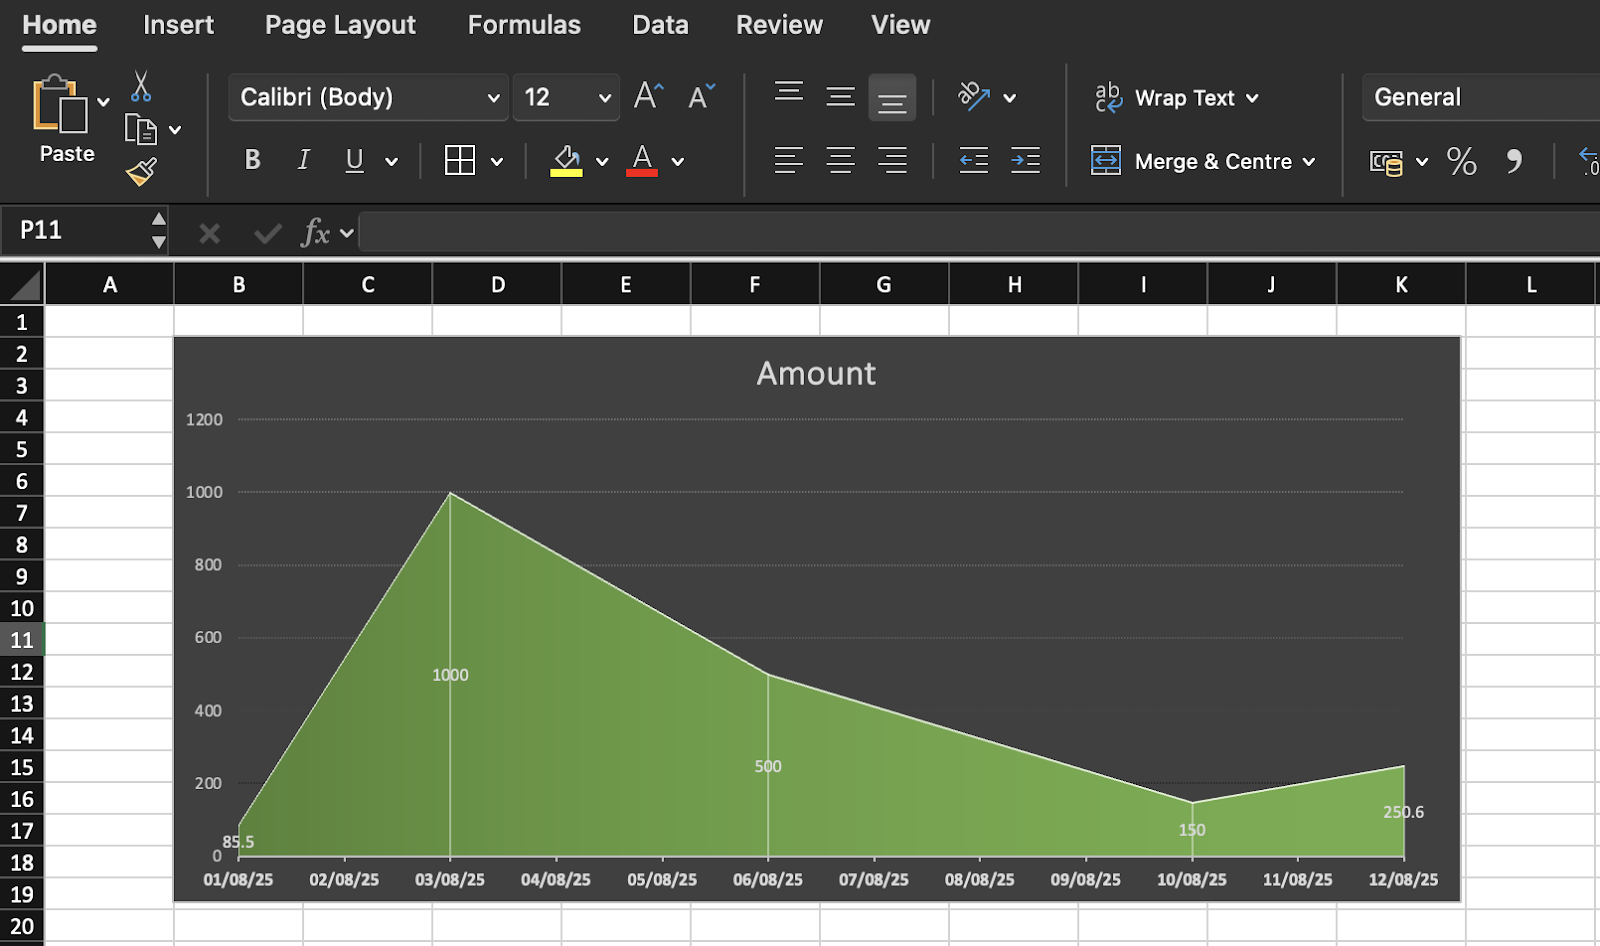Switch to Insert tab
This screenshot has width=1600, height=946.
(x=178, y=25)
